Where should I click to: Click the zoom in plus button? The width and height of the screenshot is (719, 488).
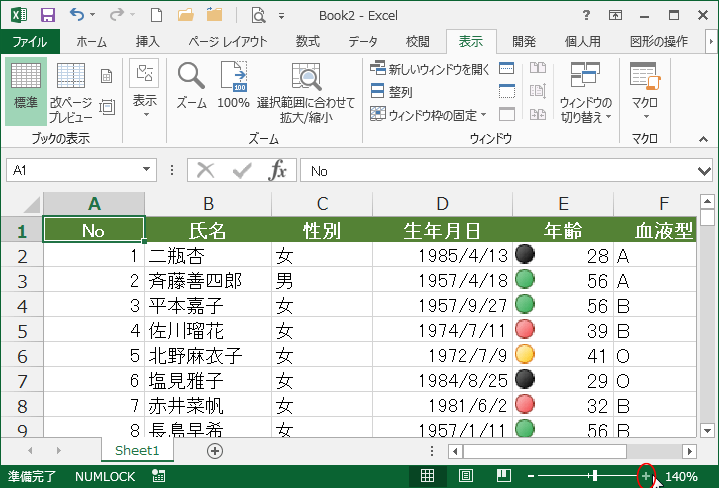click(x=646, y=476)
